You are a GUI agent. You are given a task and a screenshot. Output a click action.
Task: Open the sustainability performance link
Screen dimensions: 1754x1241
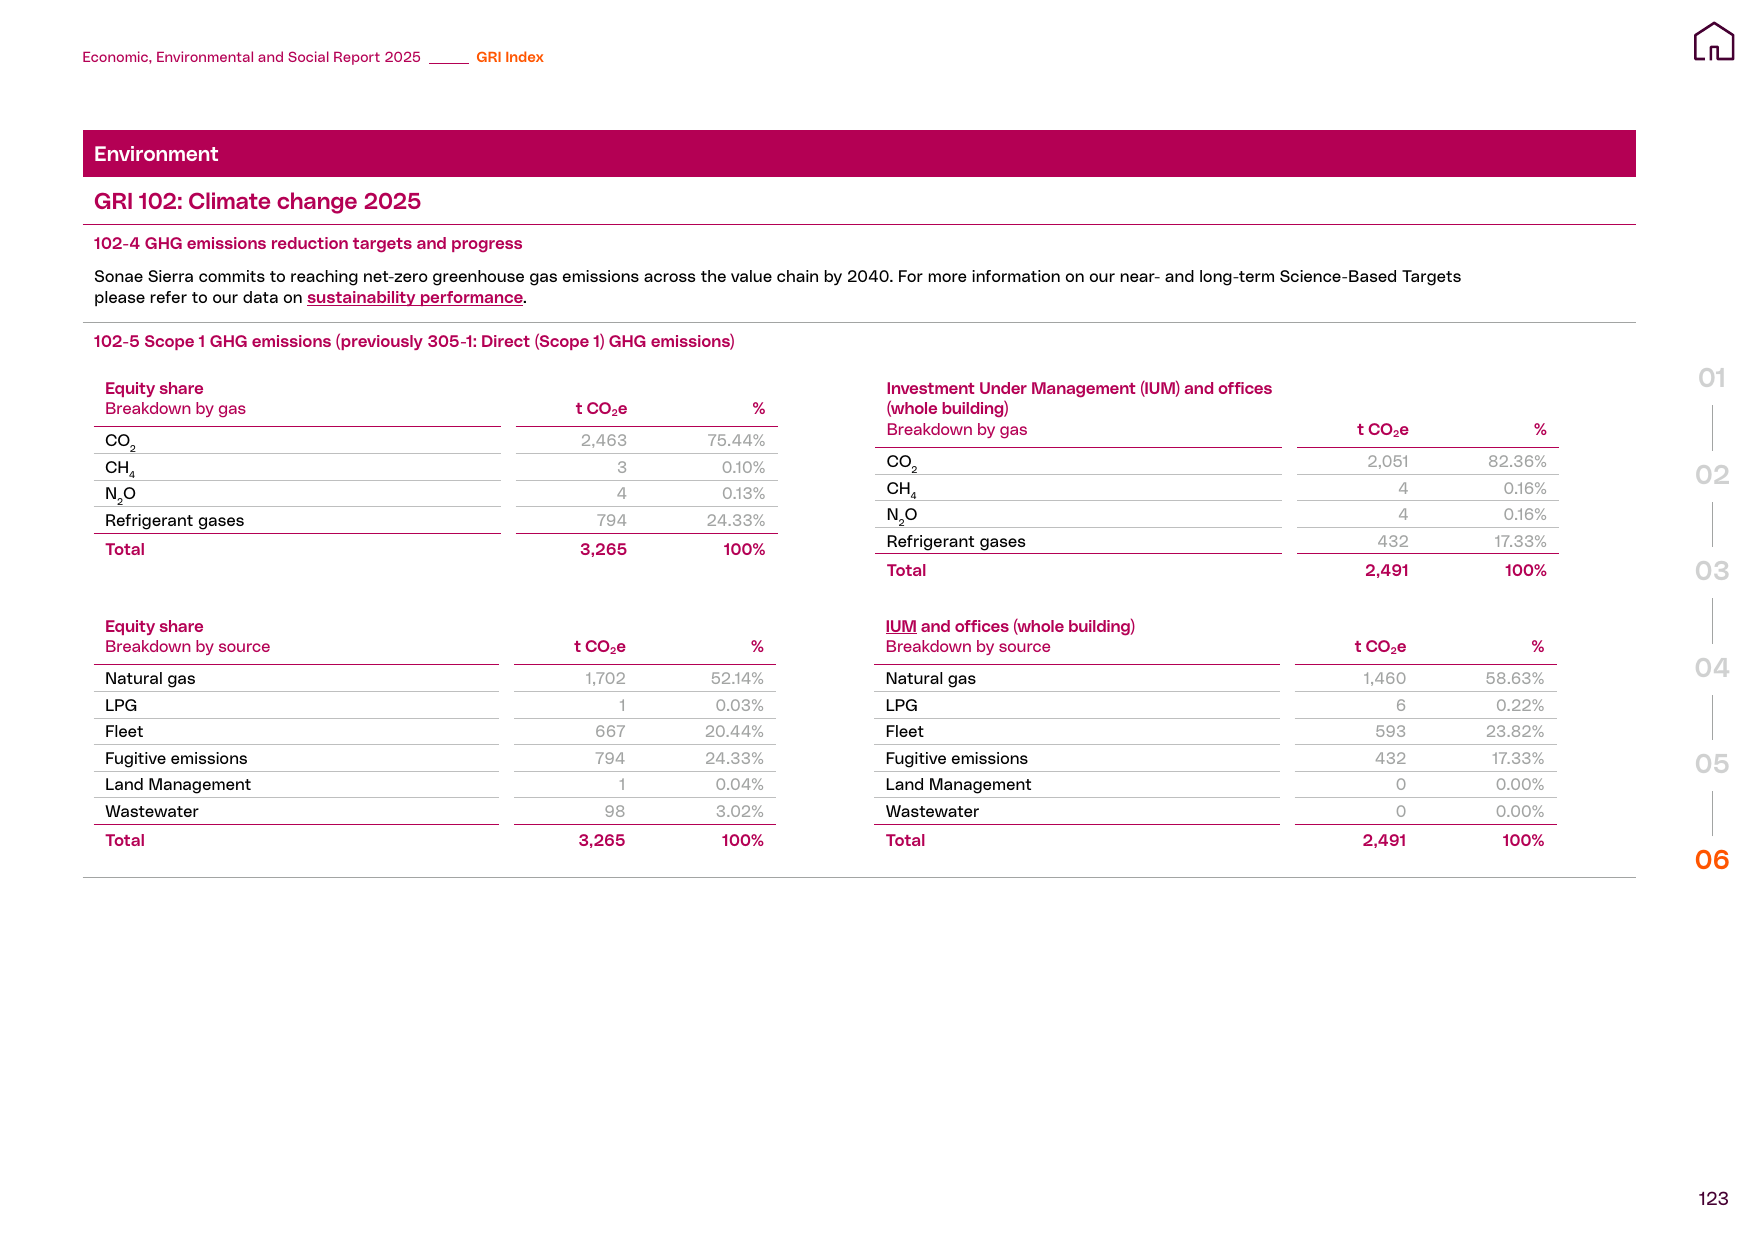coord(415,298)
